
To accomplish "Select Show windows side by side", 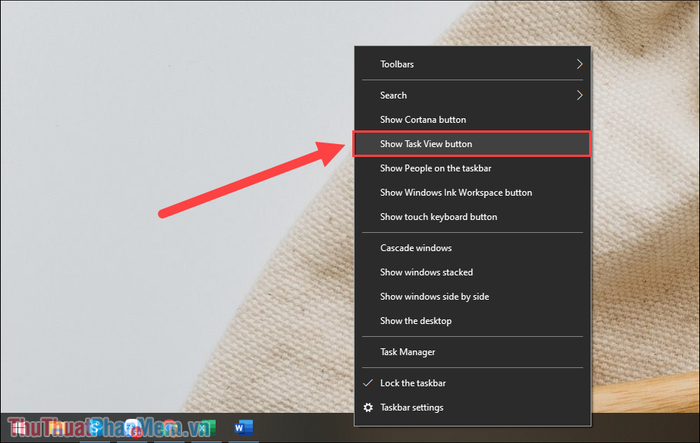I will pyautogui.click(x=473, y=297).
